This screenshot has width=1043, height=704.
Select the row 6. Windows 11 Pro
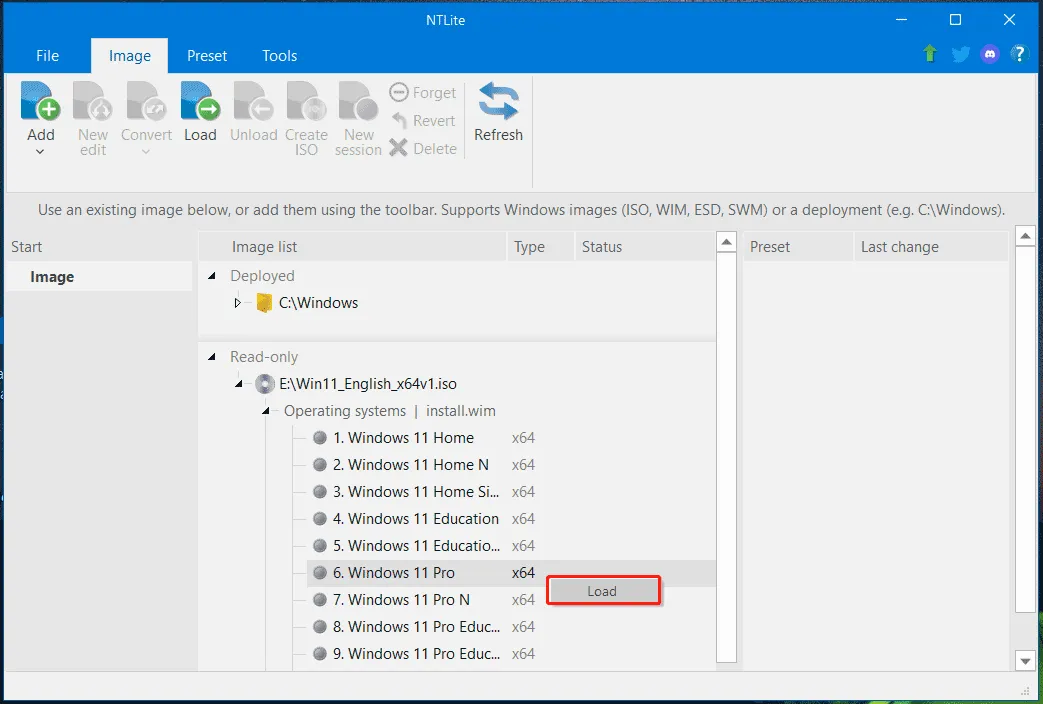coord(511,572)
